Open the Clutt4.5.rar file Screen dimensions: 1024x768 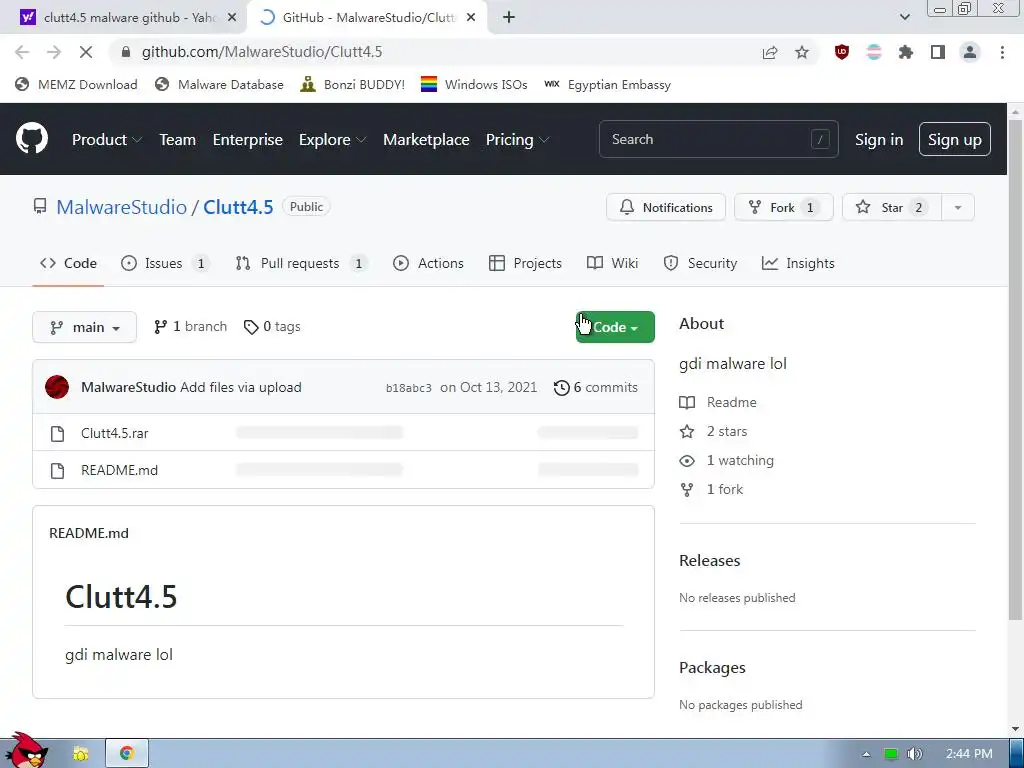[114, 433]
